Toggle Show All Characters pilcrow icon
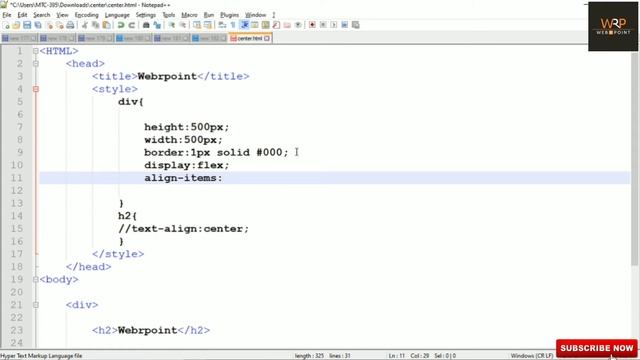 pos(233,25)
